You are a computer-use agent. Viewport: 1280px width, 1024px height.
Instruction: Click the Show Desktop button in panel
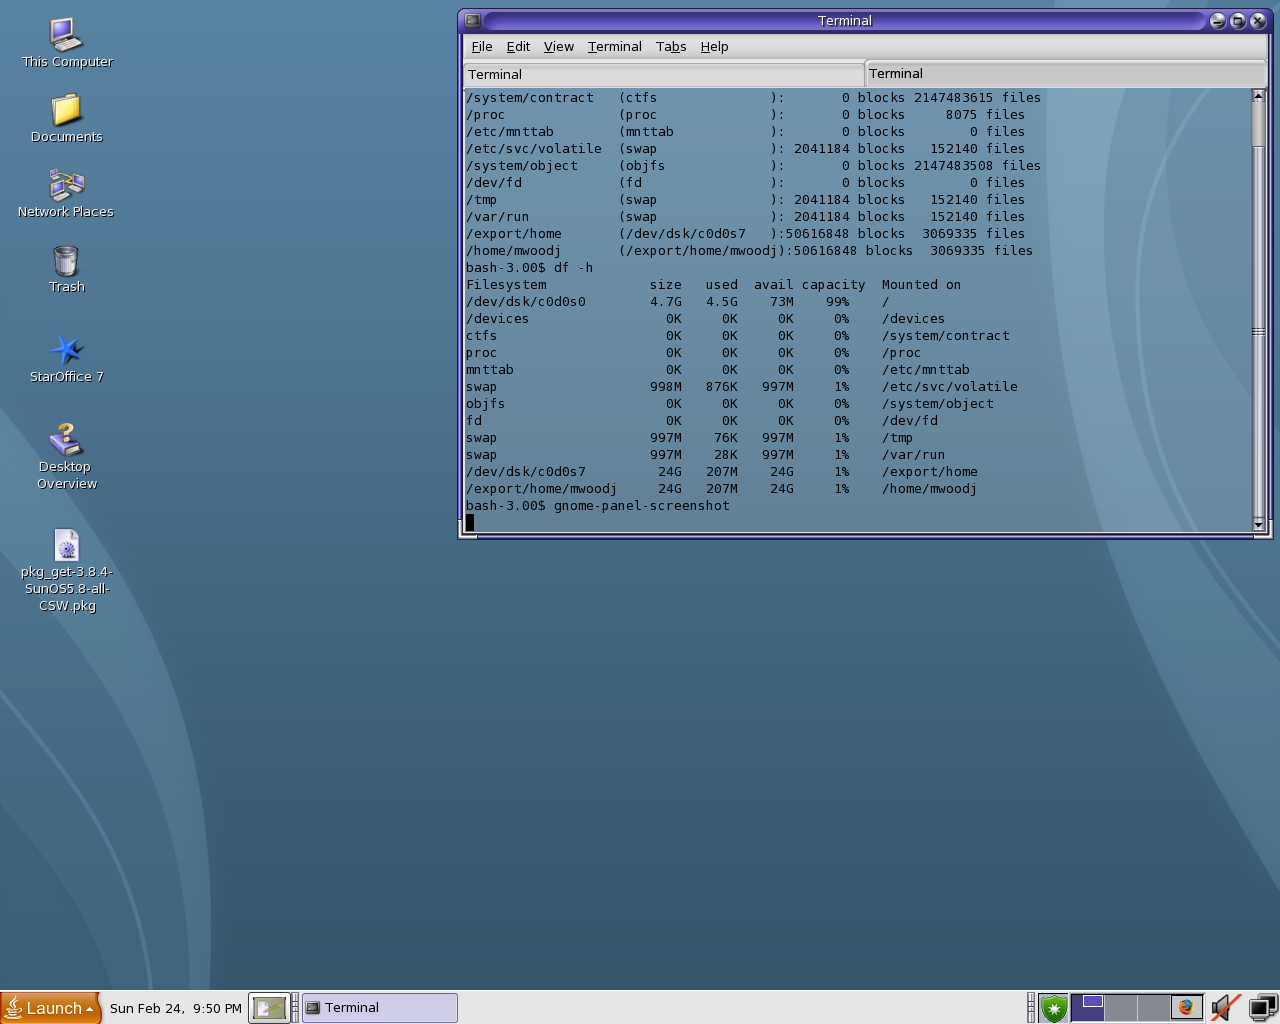(x=269, y=1008)
